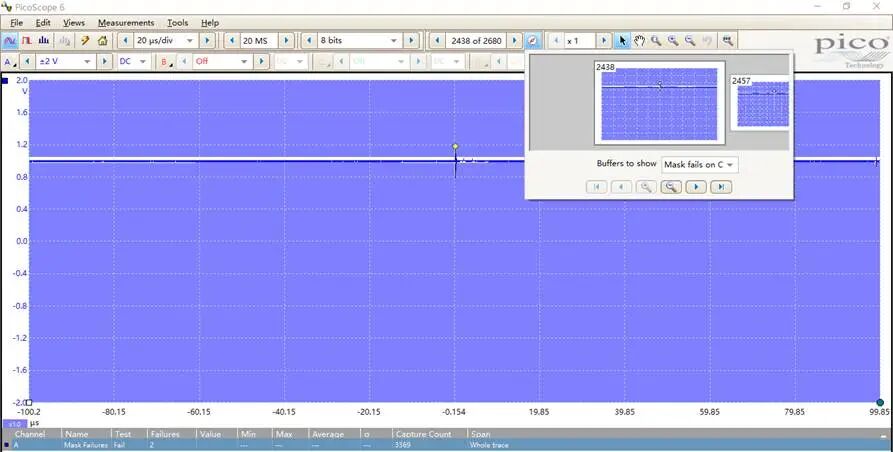Click the 2438 of 2680 buffer field
Image resolution: width=893 pixels, height=452 pixels.
pos(476,40)
